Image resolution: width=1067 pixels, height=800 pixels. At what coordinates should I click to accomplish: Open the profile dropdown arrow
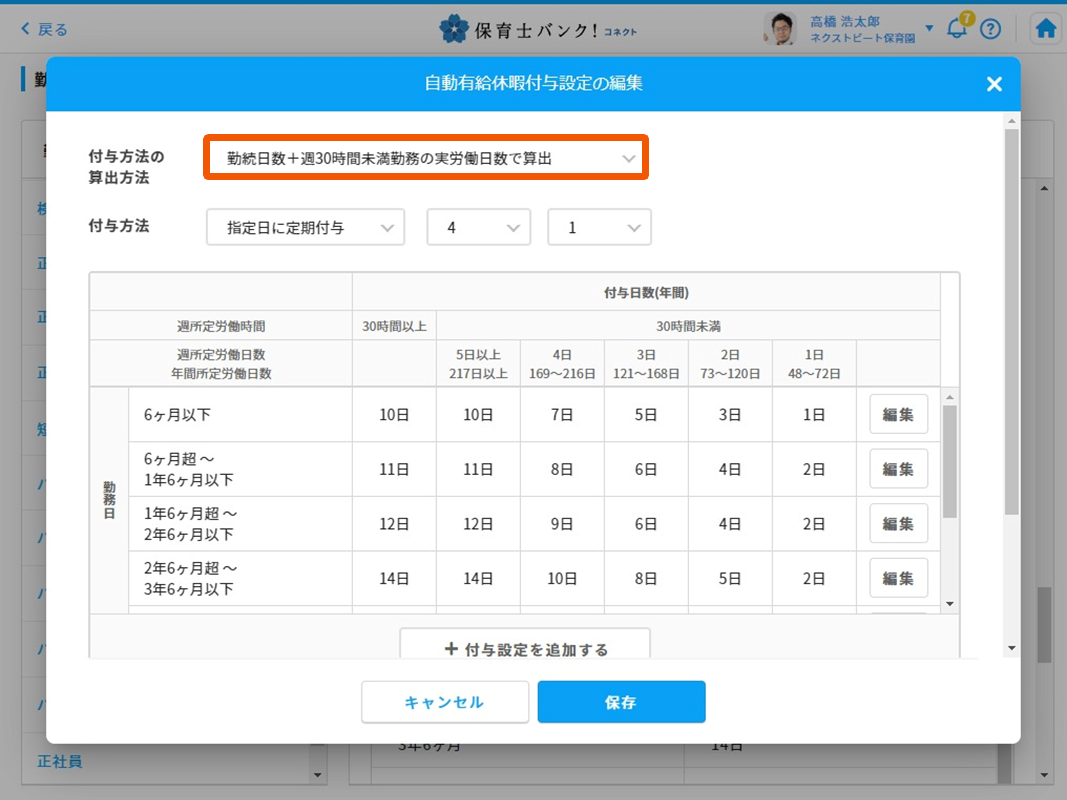pos(930,28)
